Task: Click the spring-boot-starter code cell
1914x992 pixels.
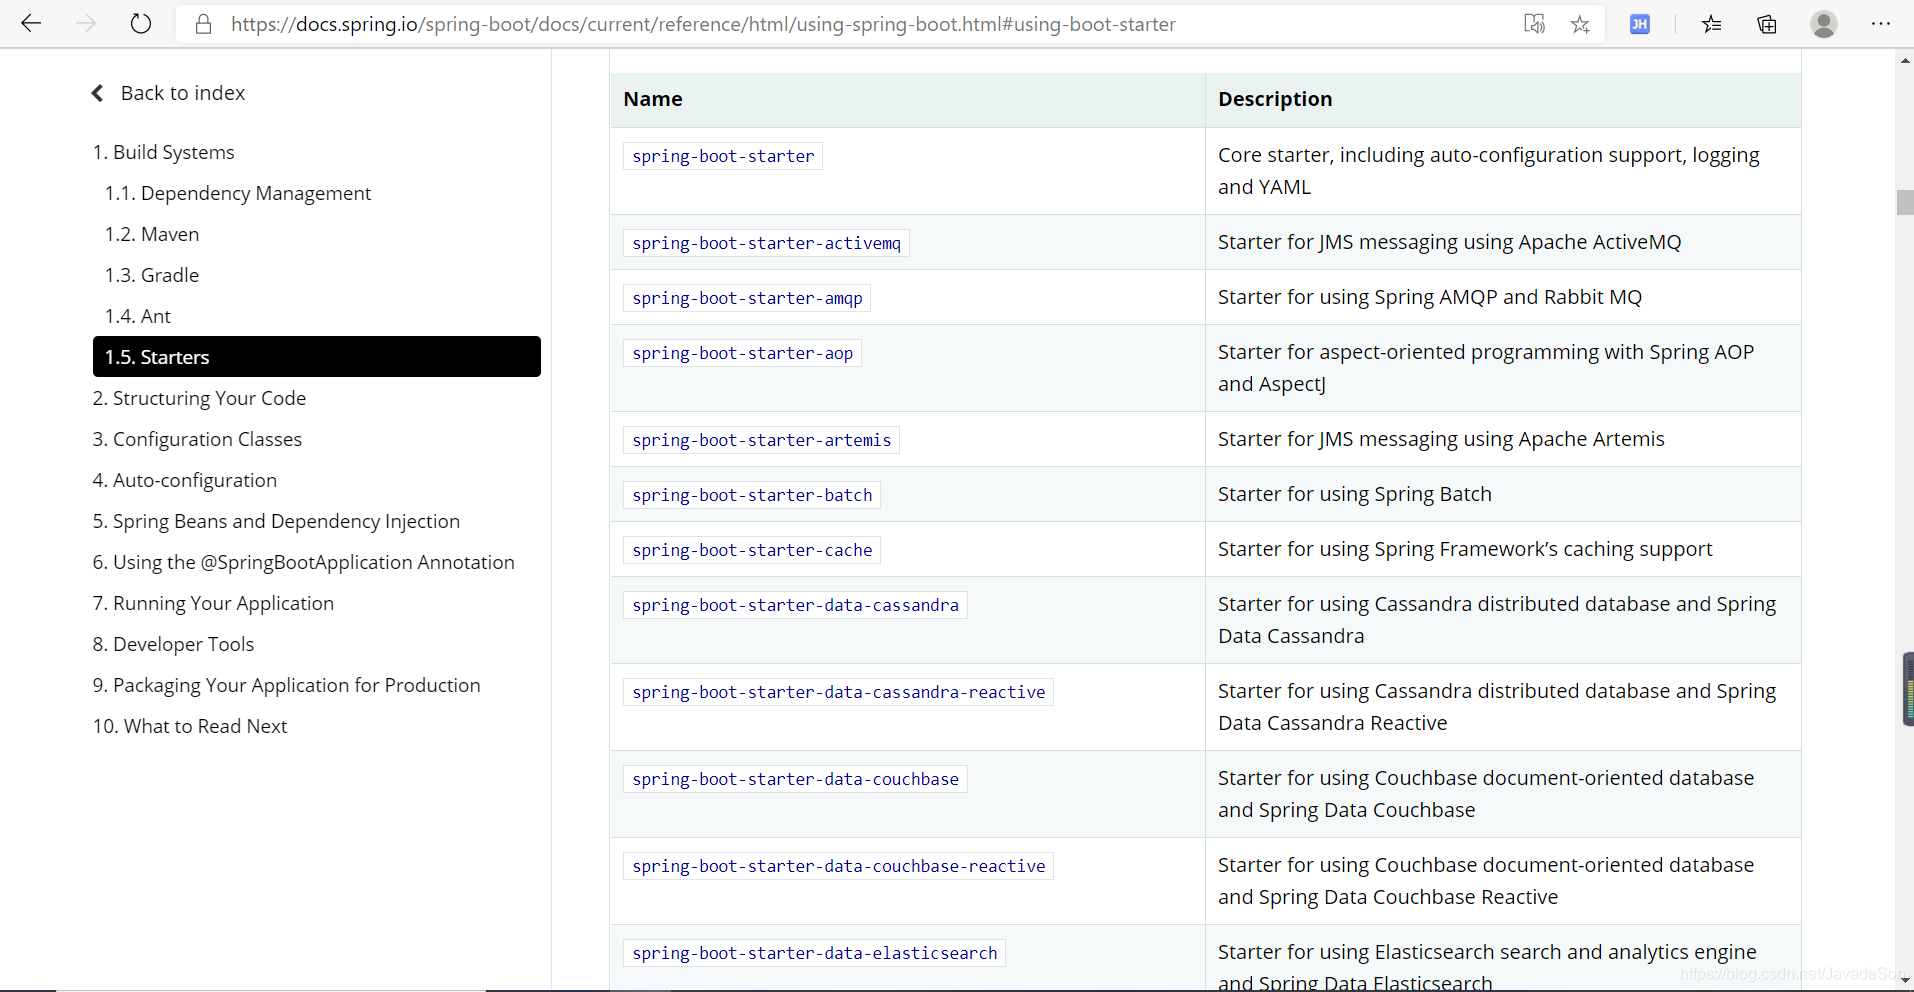Action: 723,156
